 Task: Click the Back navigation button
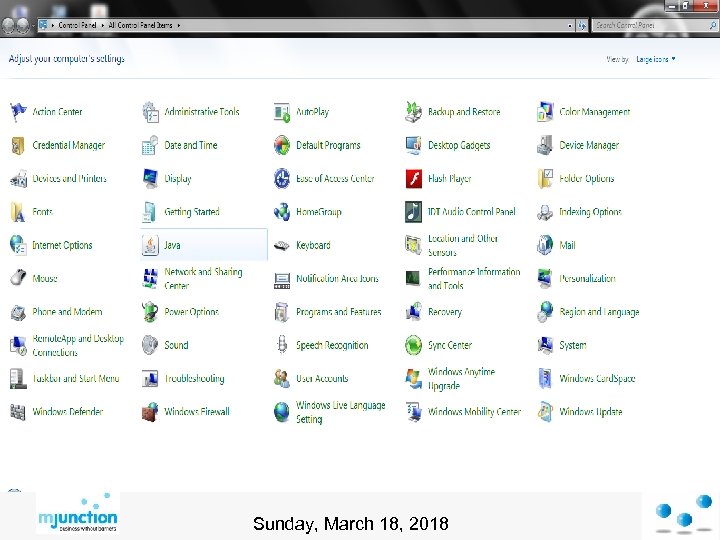pos(9,26)
